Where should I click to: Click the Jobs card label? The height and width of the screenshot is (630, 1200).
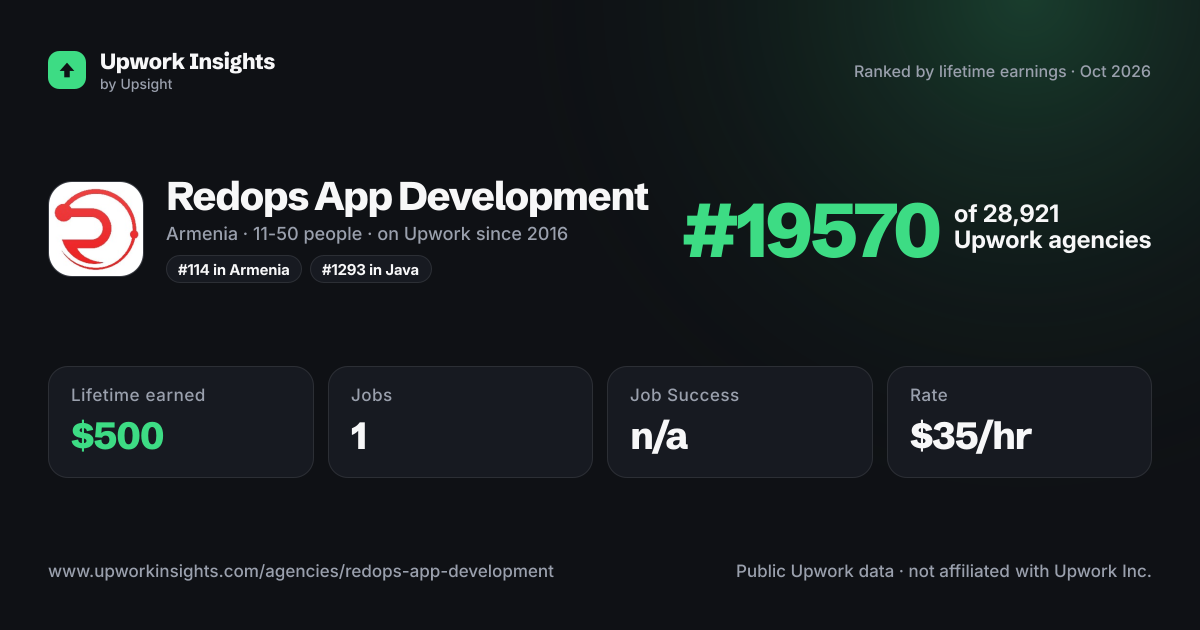pos(371,395)
